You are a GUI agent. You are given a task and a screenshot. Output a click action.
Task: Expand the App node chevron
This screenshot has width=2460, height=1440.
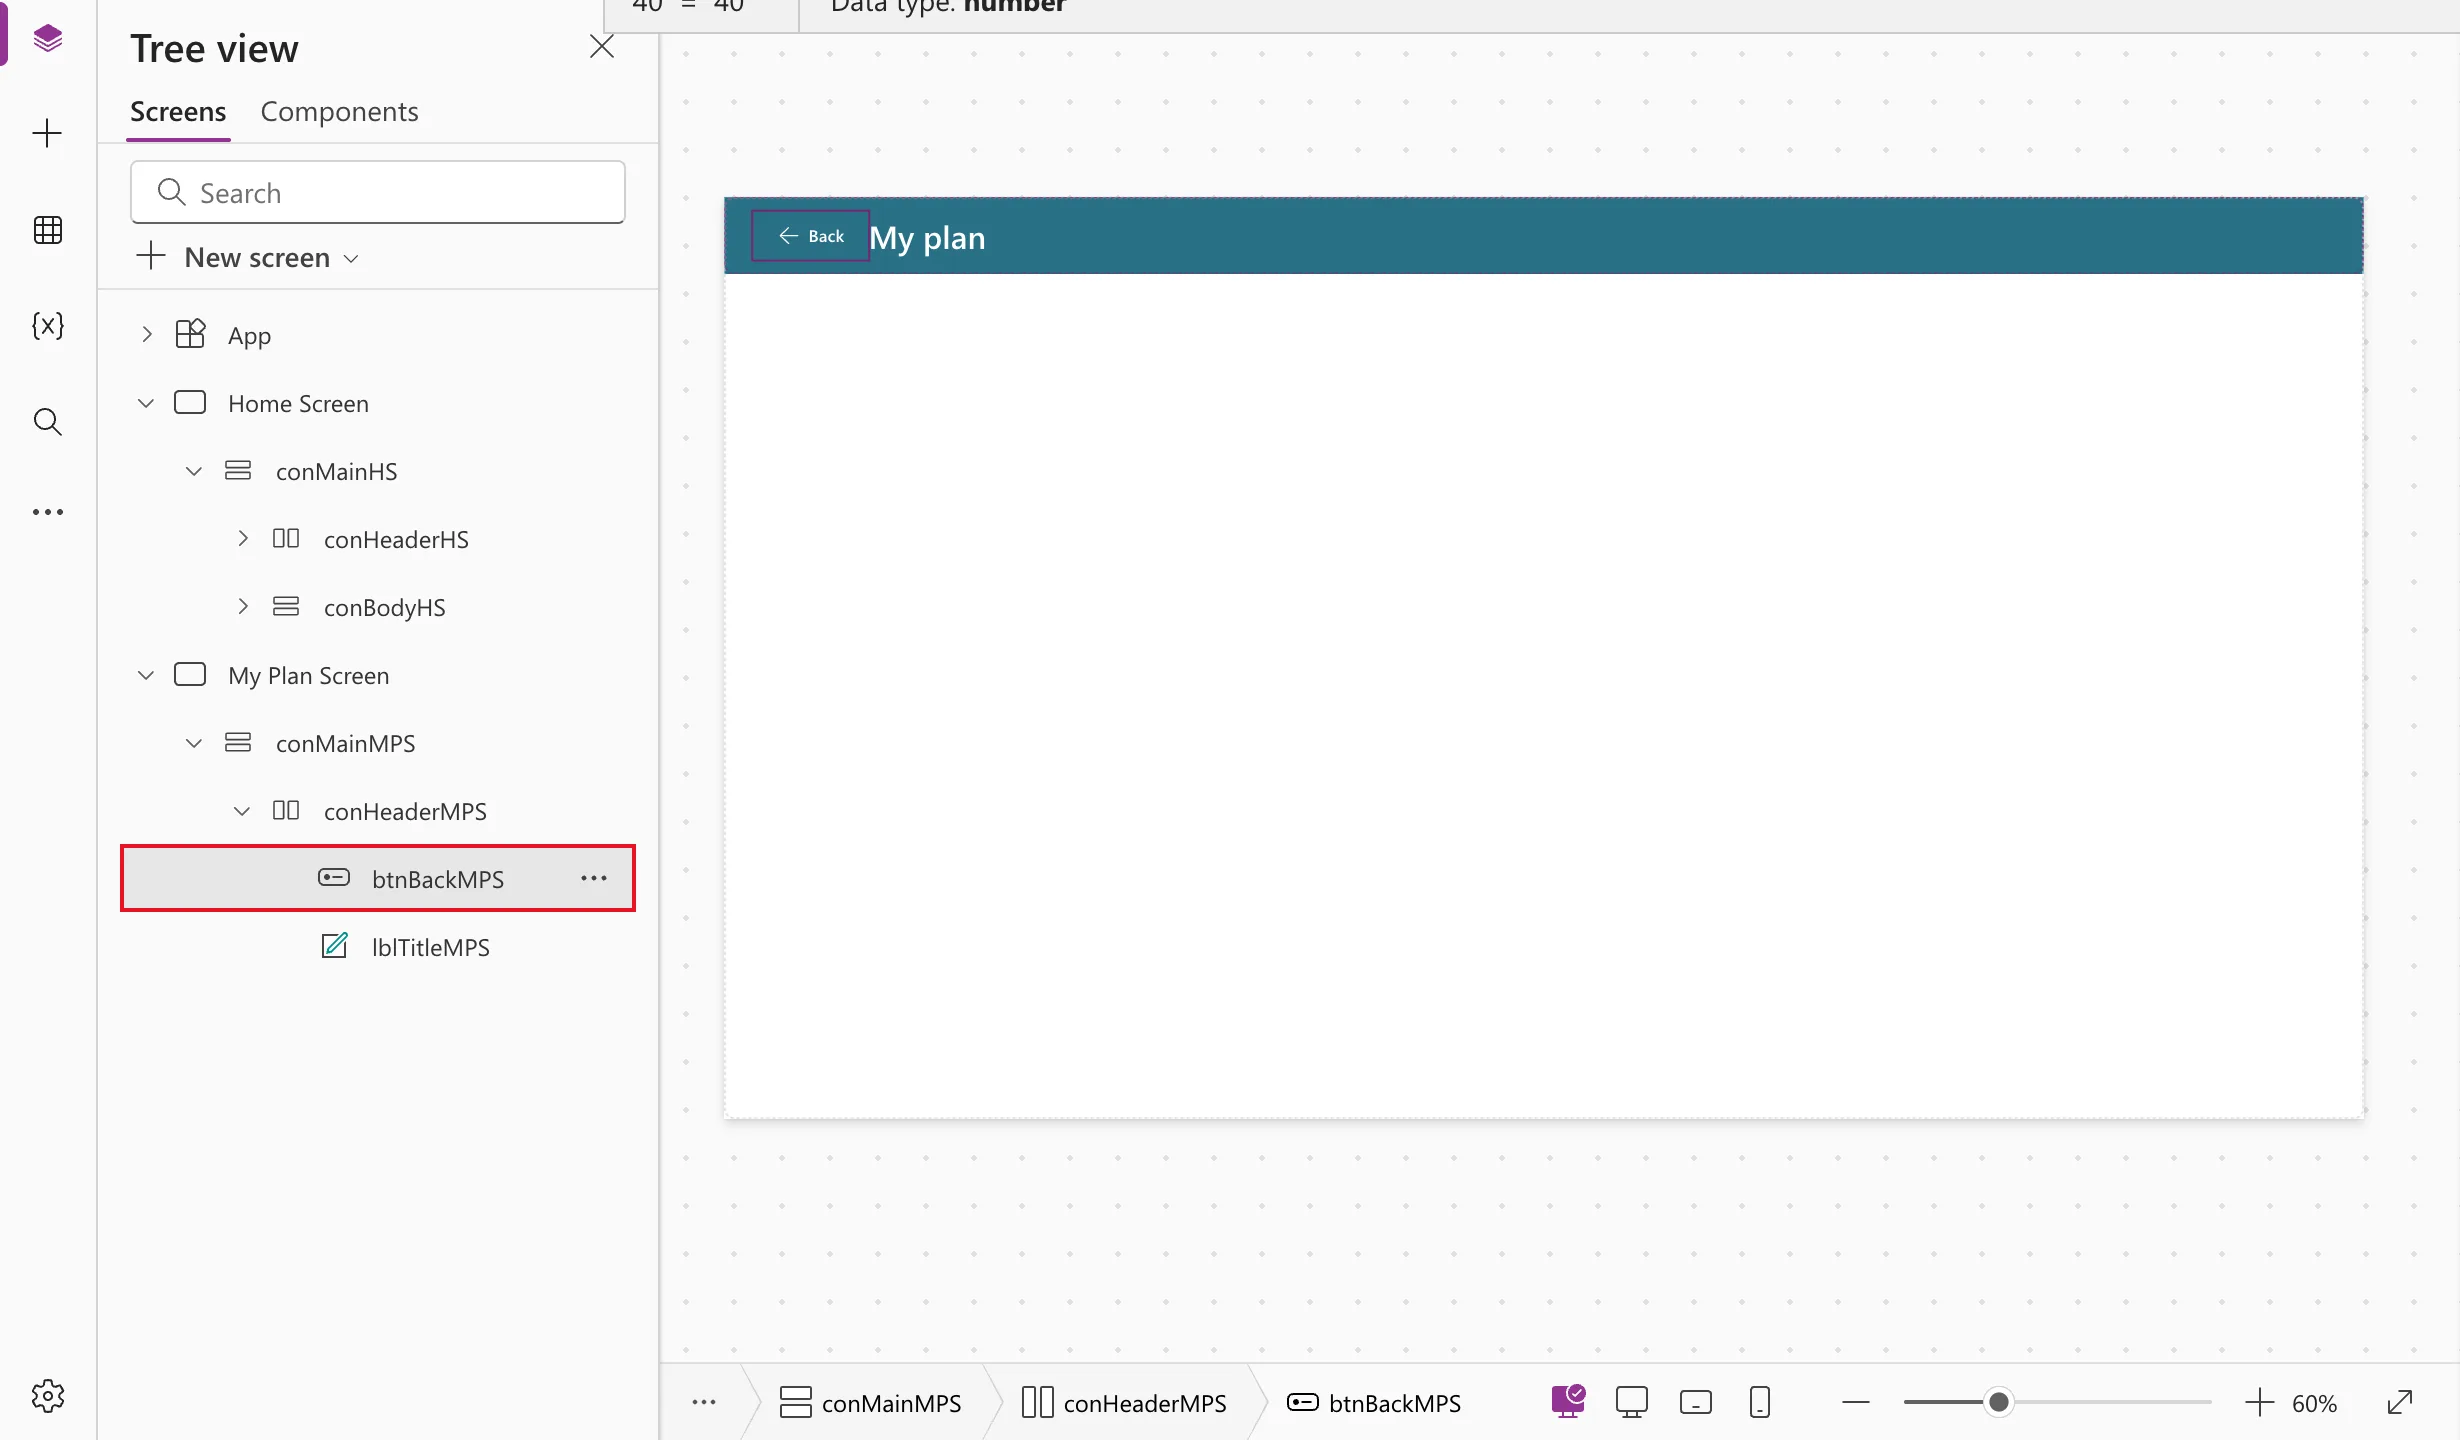(x=146, y=335)
